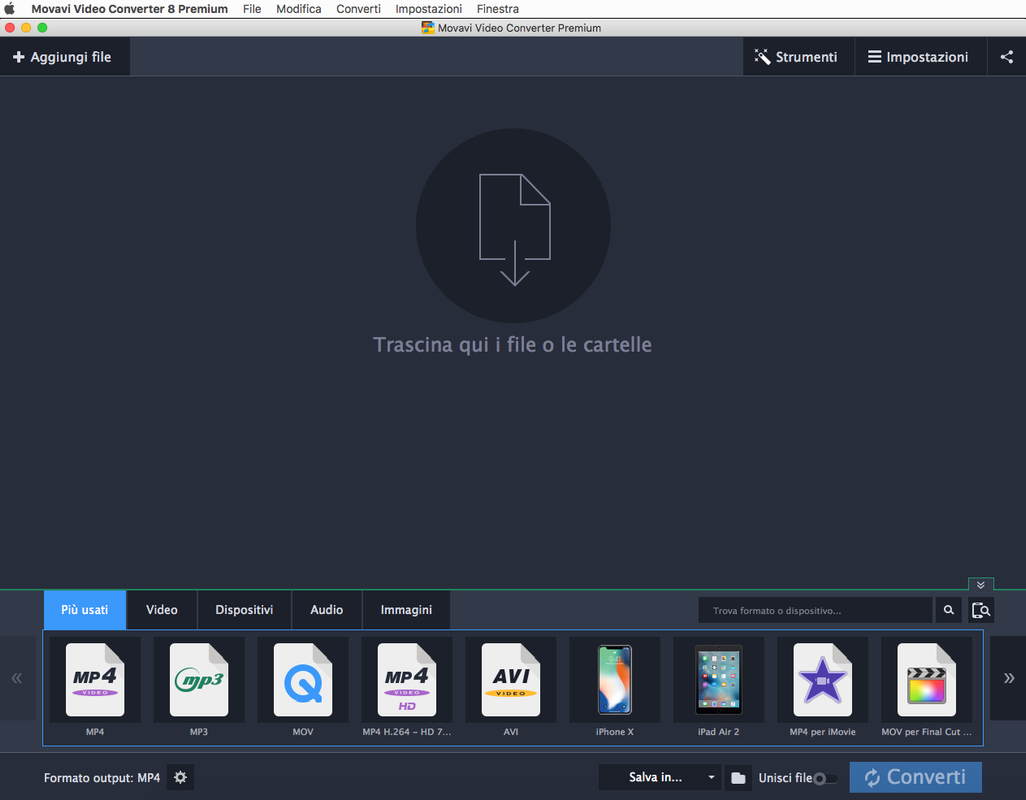Click the Trova formato o dispositivo field
Viewport: 1026px width, 800px height.
[x=815, y=610]
